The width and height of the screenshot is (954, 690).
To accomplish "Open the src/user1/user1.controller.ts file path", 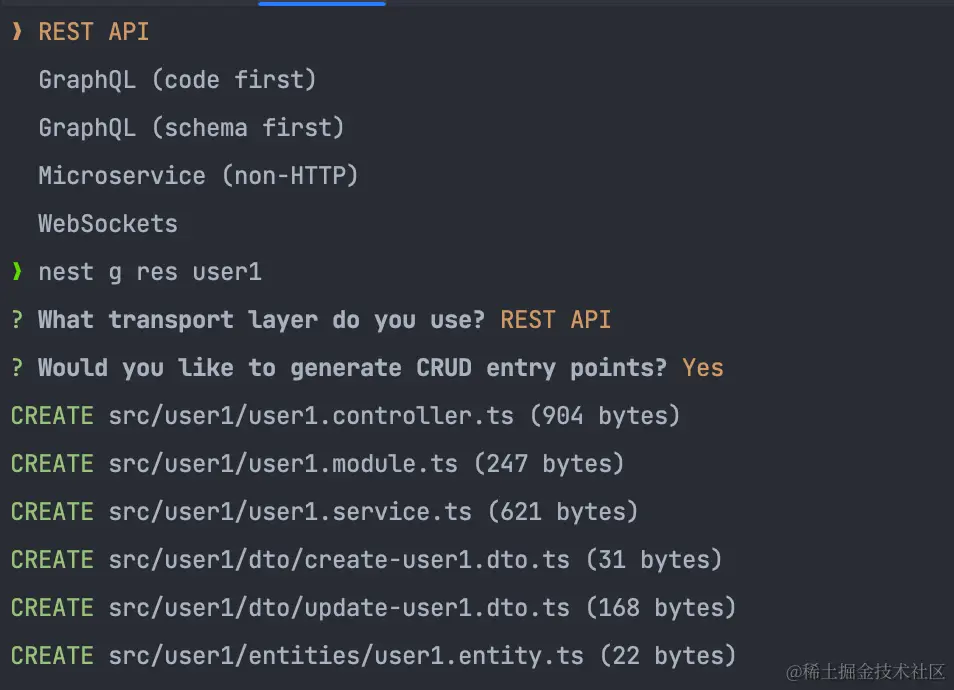I will pyautogui.click(x=311, y=416).
